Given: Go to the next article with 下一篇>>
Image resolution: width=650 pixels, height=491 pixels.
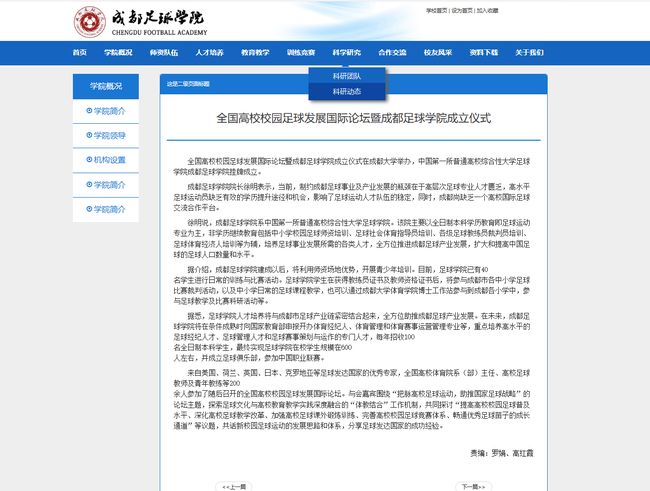Looking at the screenshot, I should coord(473,486).
